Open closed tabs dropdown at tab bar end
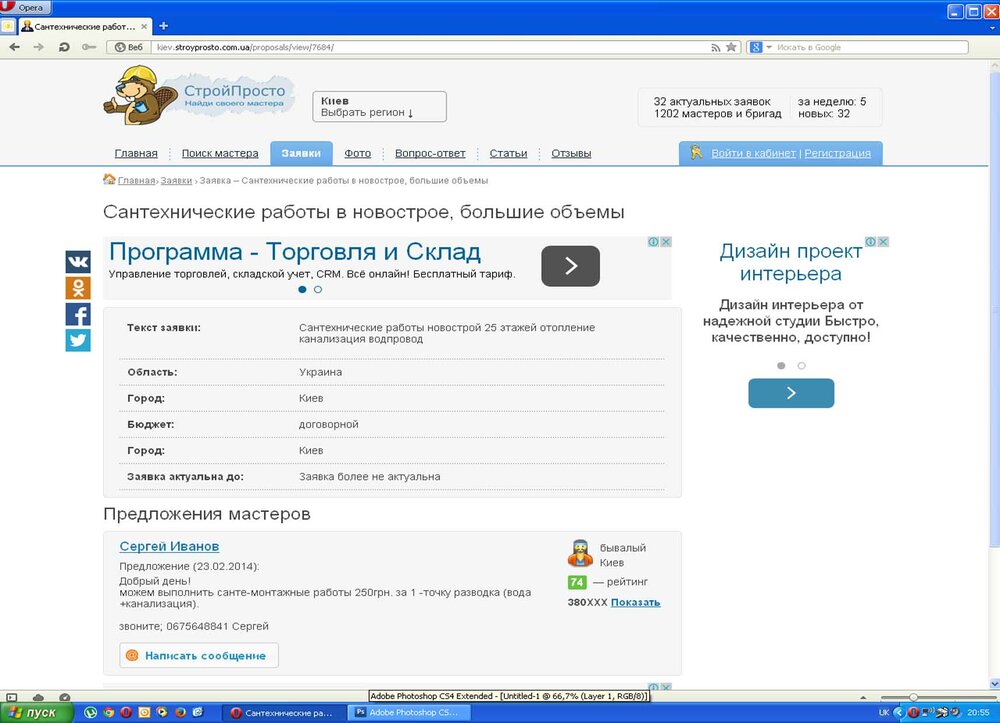The height and width of the screenshot is (723, 1000). coord(992,27)
